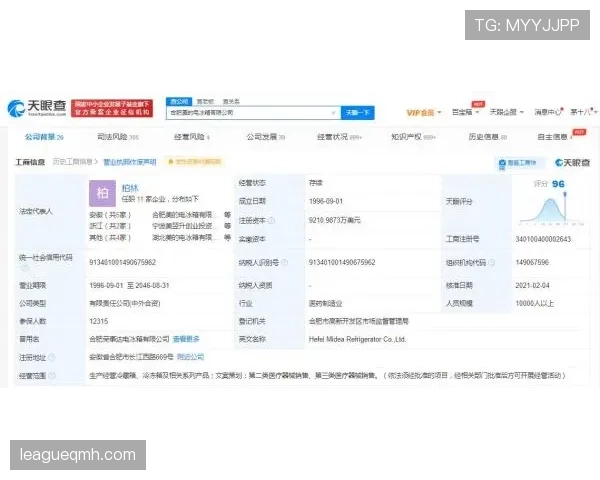Image resolution: width=600 pixels, height=480 pixels.
Task: Open the 司法风险 tab
Action: coord(118,137)
